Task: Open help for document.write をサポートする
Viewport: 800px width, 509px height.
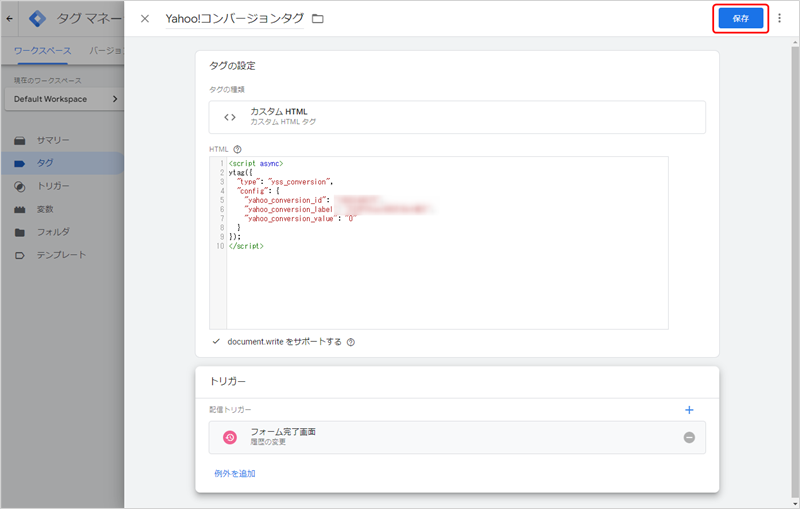Action: pyautogui.click(x=351, y=342)
